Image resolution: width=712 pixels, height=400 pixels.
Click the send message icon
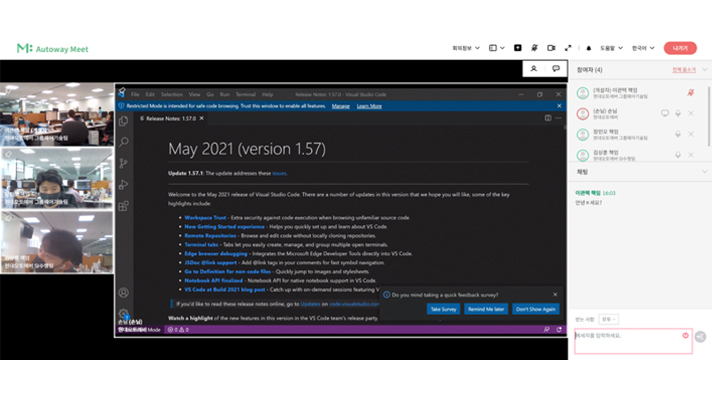700,337
